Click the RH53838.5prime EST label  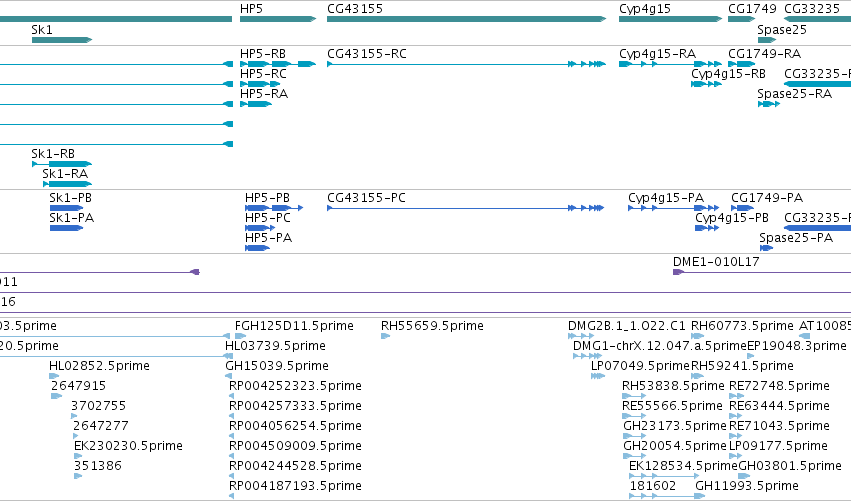673,386
